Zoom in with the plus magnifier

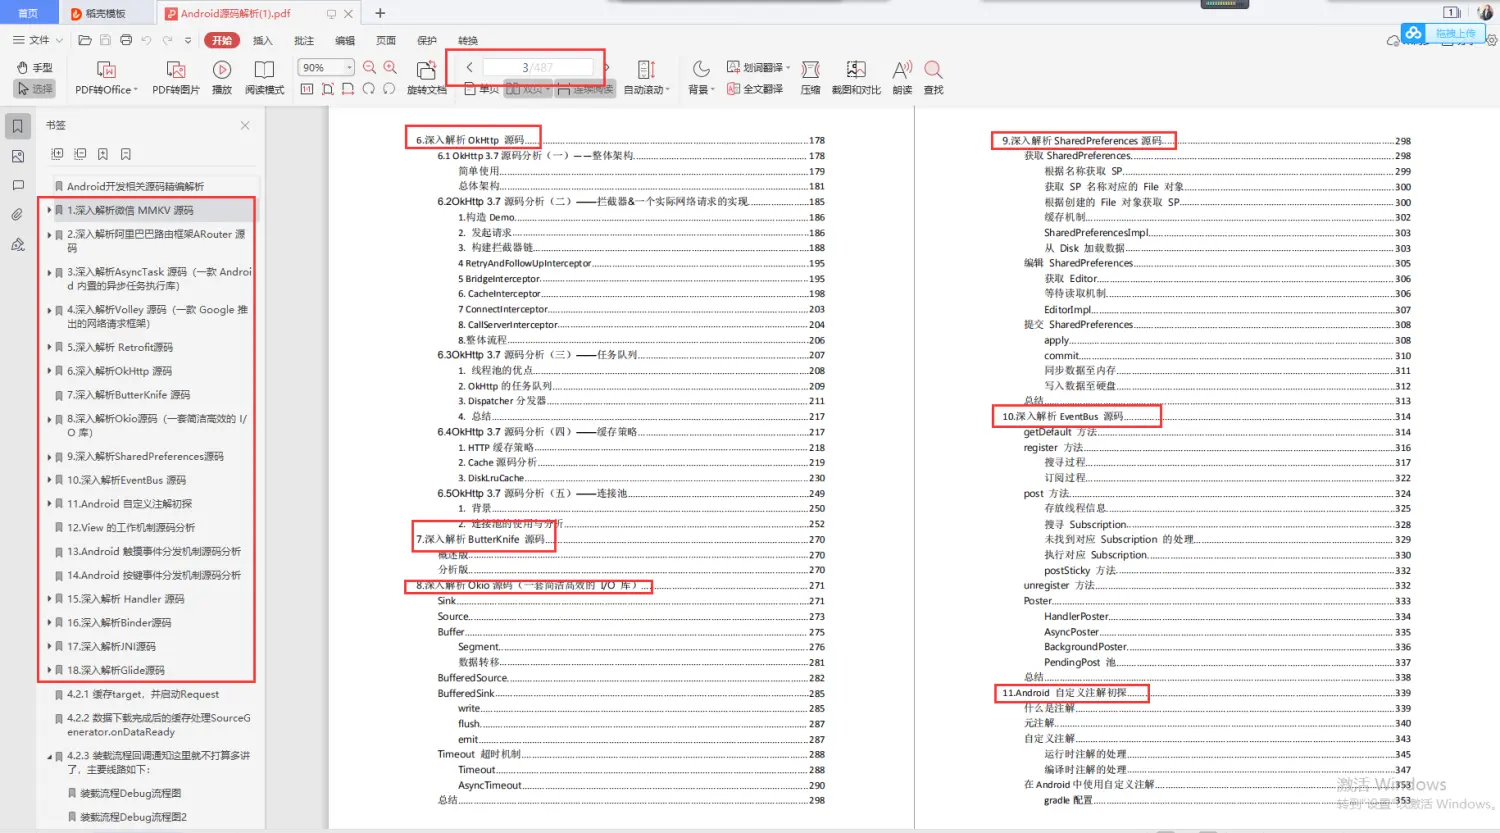click(390, 68)
